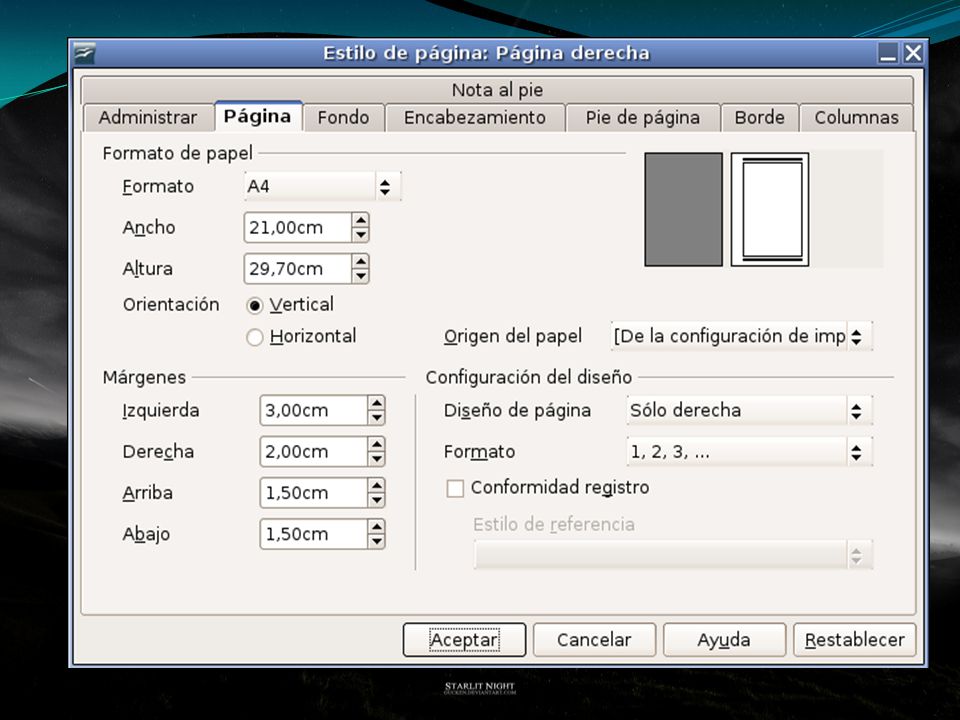Click the Derecha margin input field
Screen dimensions: 960x720
click(314, 451)
